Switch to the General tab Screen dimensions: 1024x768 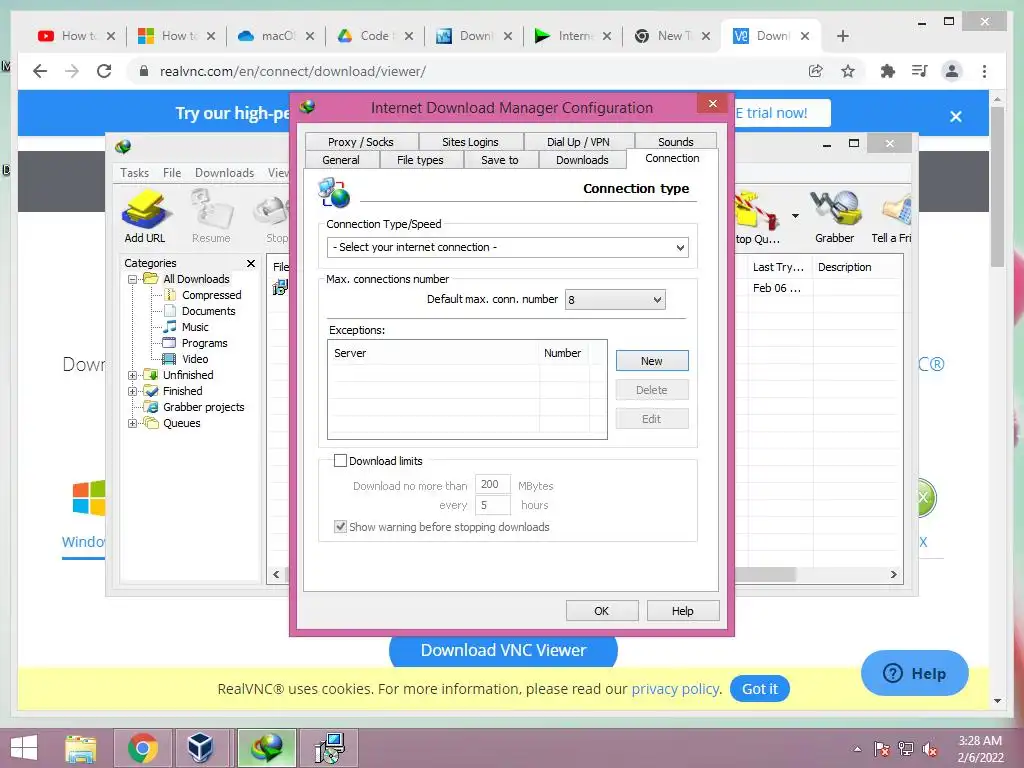coord(341,160)
